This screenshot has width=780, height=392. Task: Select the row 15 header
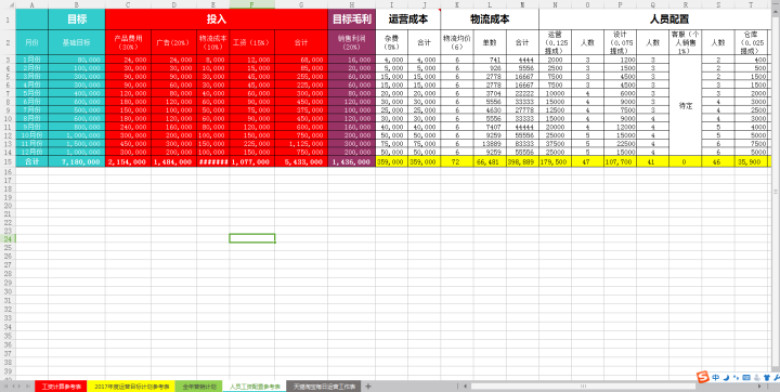tap(7, 162)
